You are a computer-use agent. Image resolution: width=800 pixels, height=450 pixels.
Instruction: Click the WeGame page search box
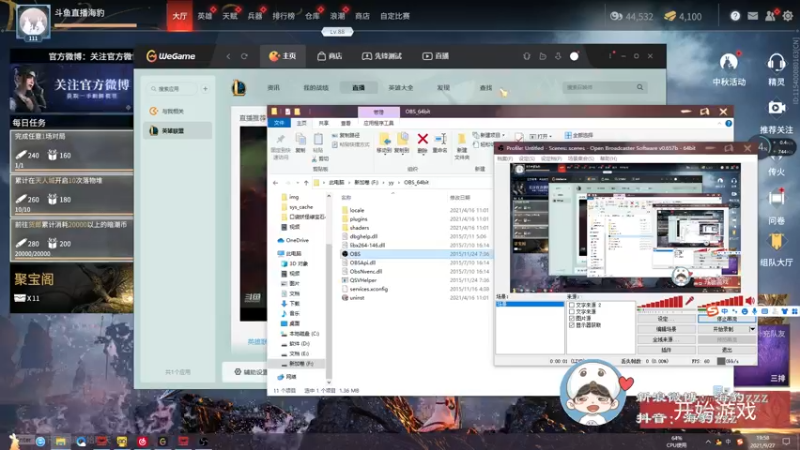click(605, 88)
